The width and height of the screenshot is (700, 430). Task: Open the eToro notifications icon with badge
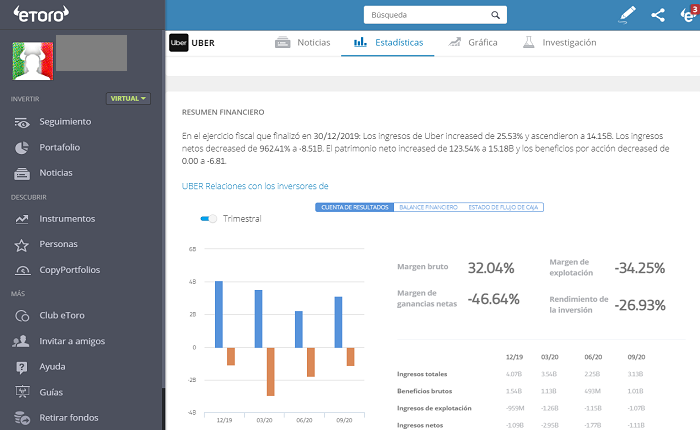(689, 13)
